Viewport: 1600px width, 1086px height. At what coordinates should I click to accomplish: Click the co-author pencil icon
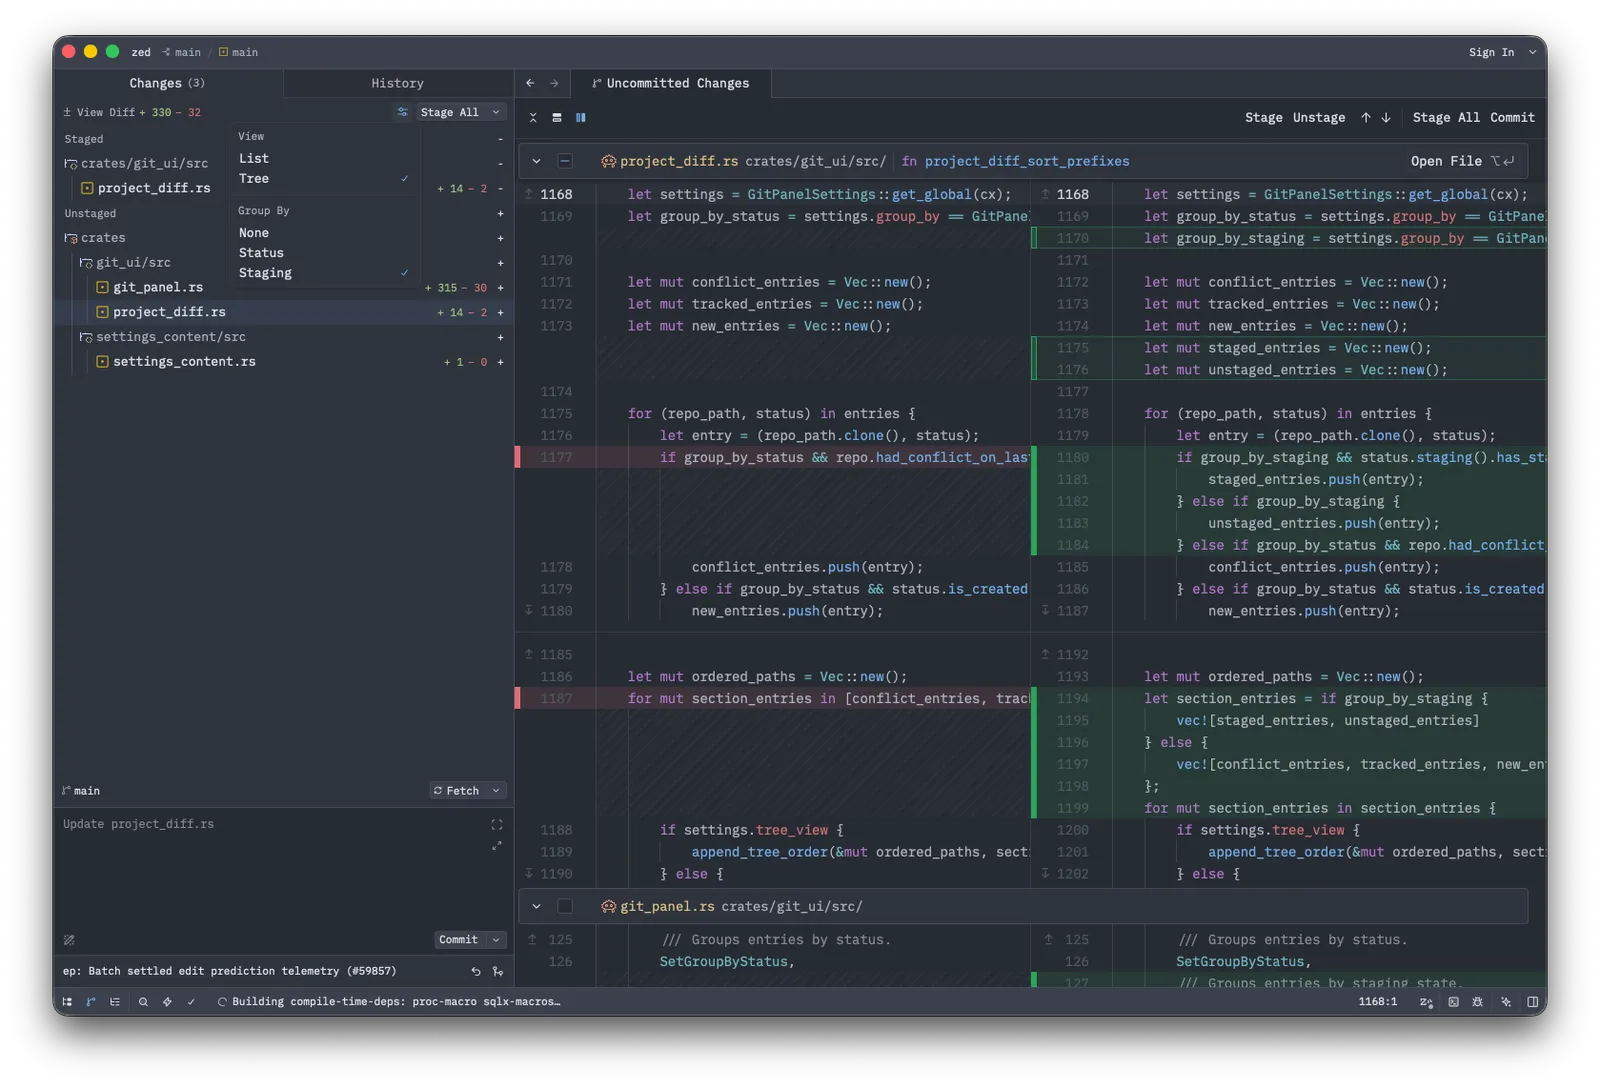point(69,940)
